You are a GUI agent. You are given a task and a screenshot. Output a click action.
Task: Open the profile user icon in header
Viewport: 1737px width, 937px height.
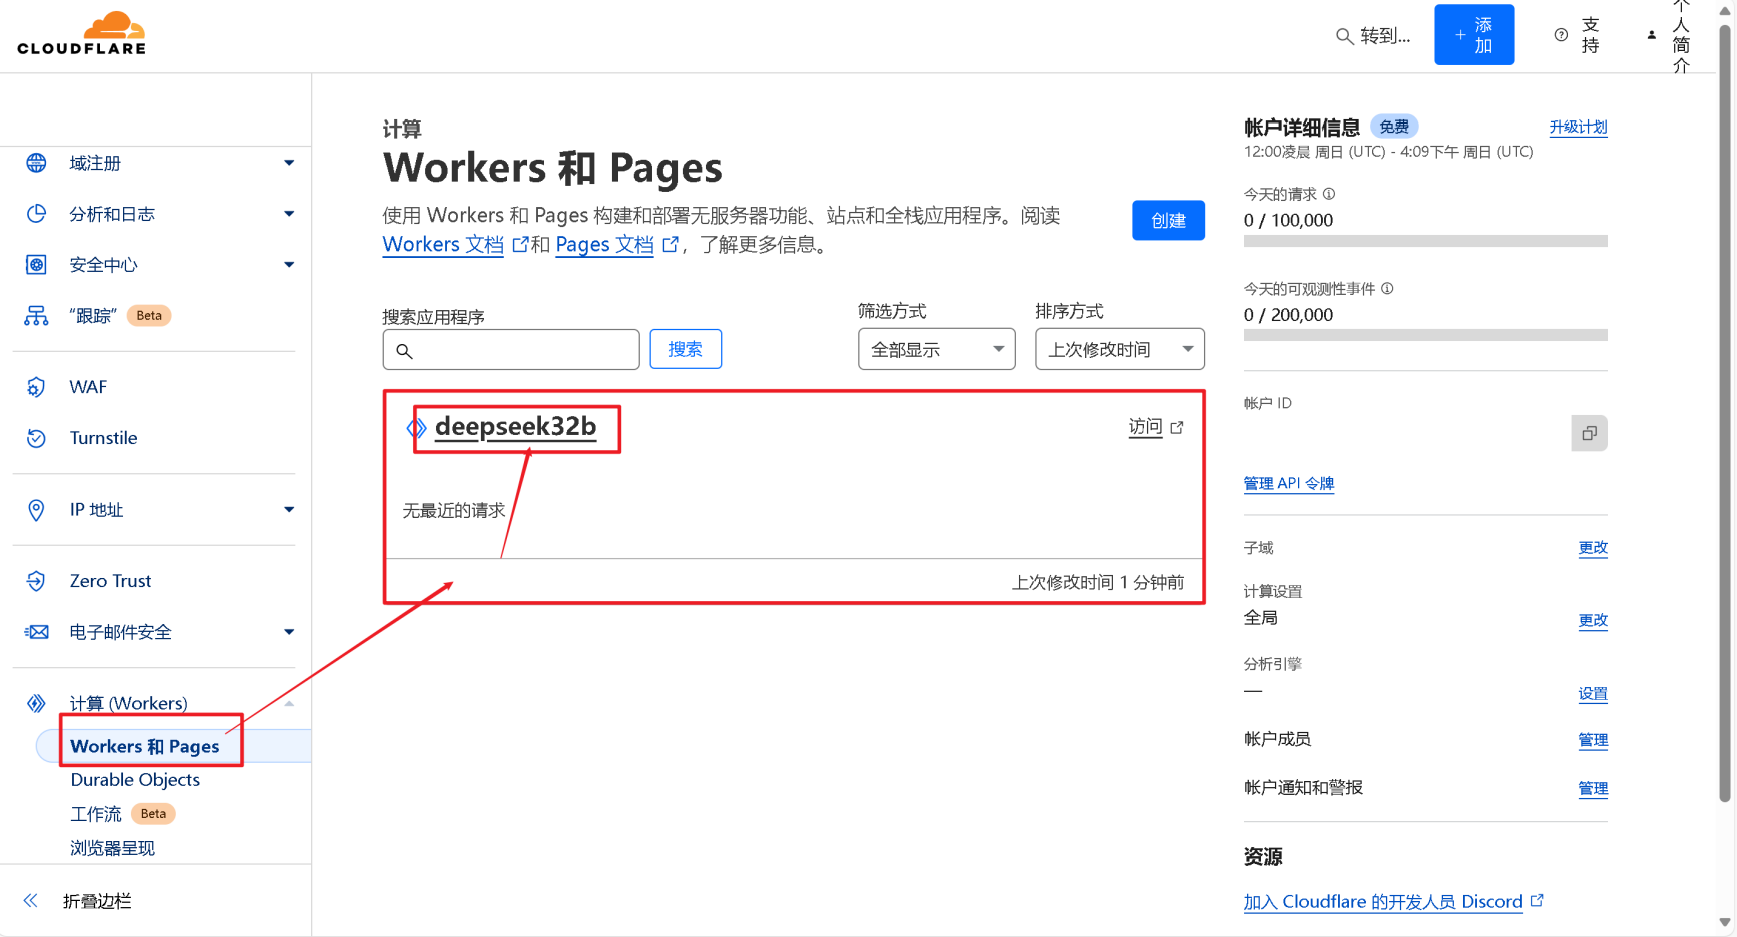[1651, 35]
